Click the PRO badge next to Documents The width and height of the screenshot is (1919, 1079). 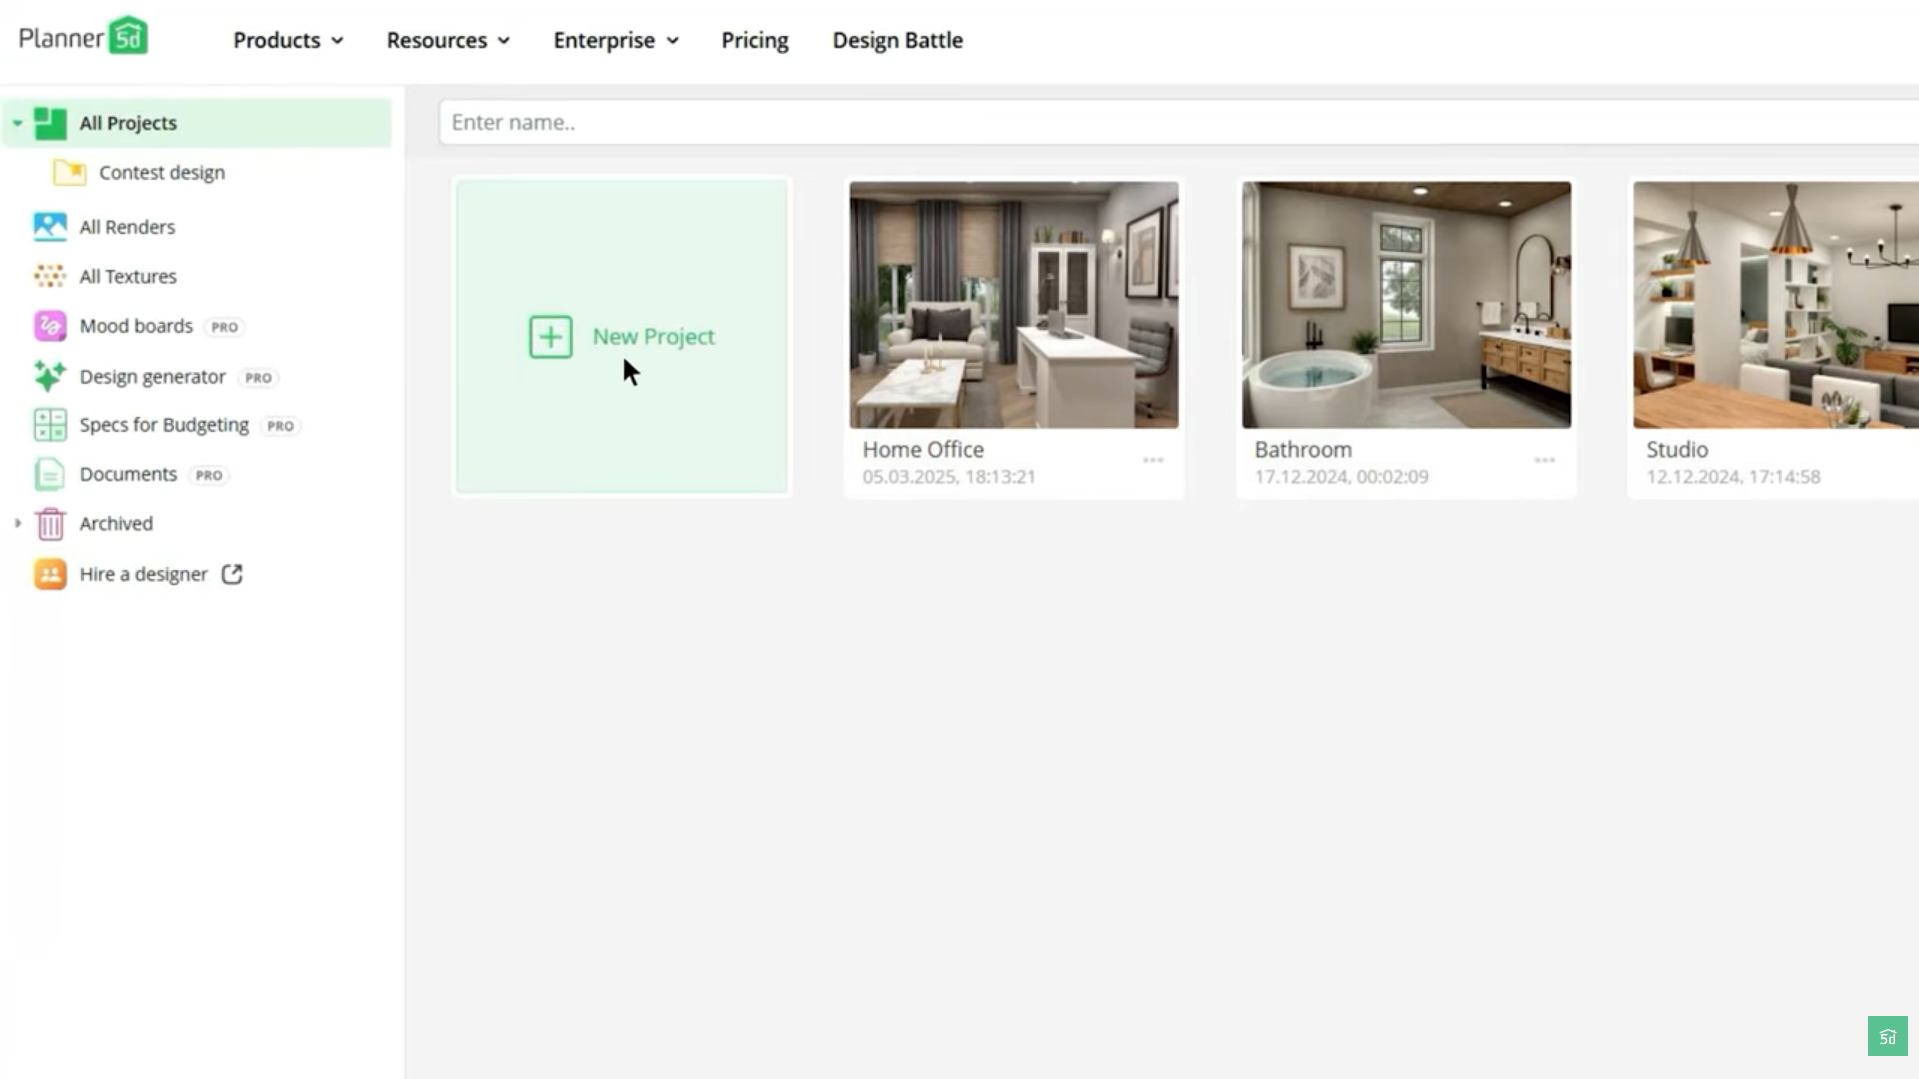(x=209, y=475)
